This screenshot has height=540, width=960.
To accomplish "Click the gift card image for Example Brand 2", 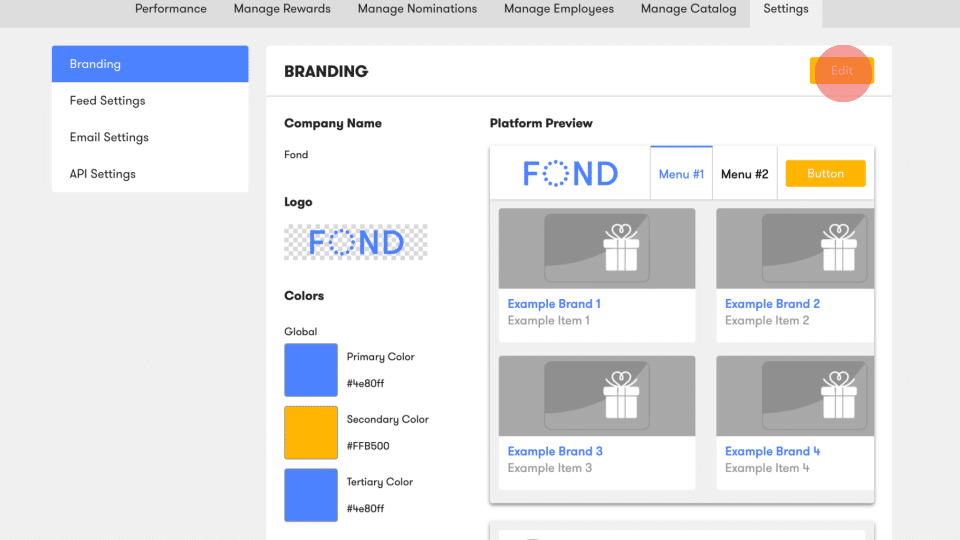I will [795, 249].
